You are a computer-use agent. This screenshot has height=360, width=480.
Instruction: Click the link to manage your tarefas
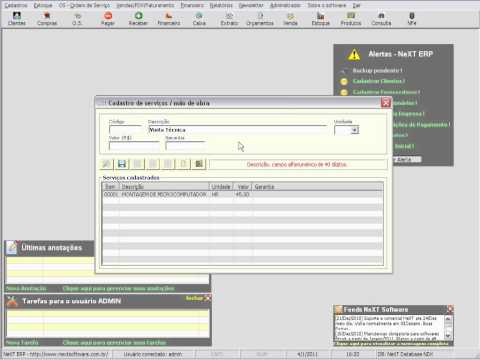114,342
